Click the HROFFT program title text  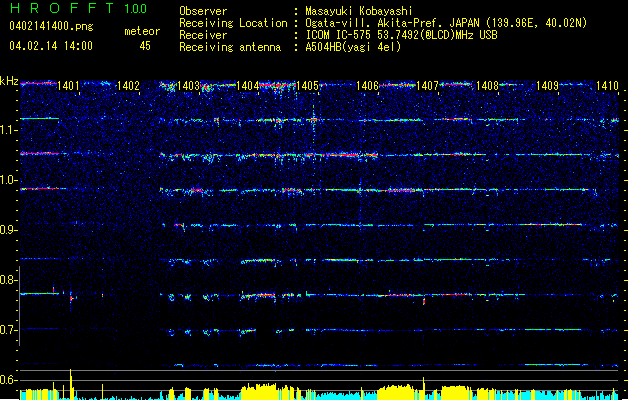coord(62,8)
